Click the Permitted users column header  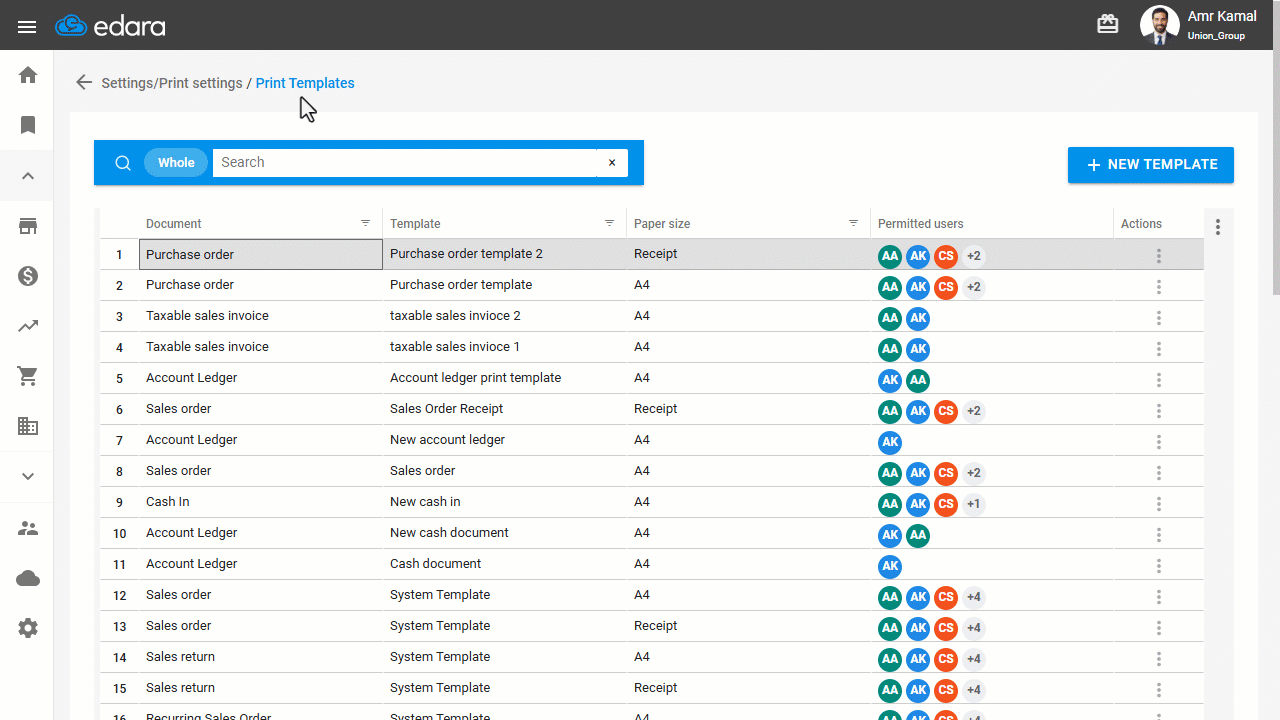coord(921,224)
